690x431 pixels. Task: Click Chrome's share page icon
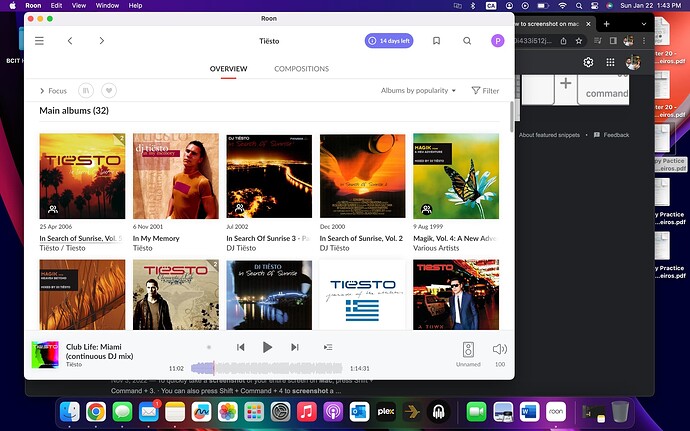[563, 41]
